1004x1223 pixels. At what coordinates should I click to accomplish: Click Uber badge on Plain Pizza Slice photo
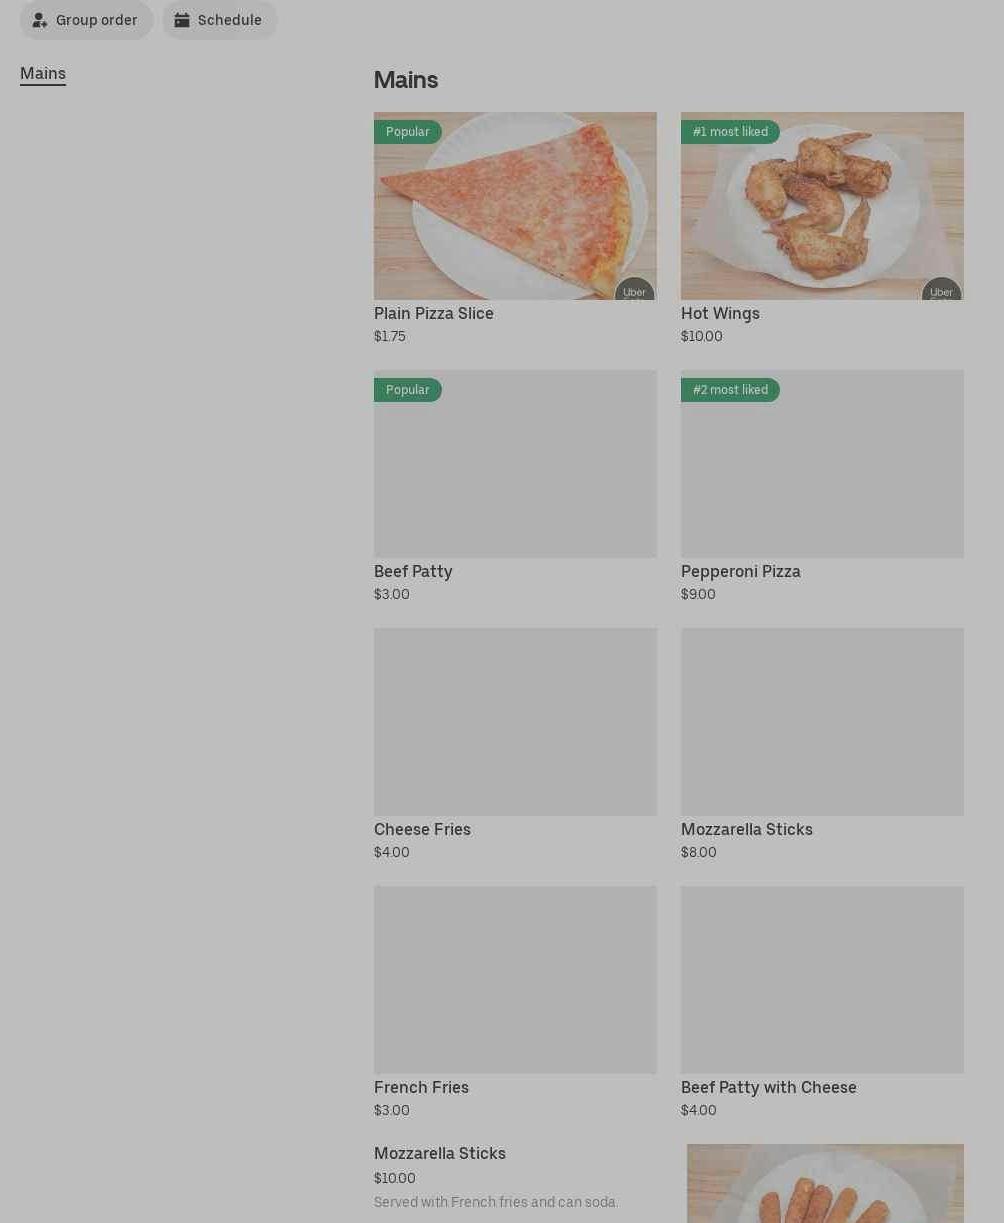click(x=634, y=290)
